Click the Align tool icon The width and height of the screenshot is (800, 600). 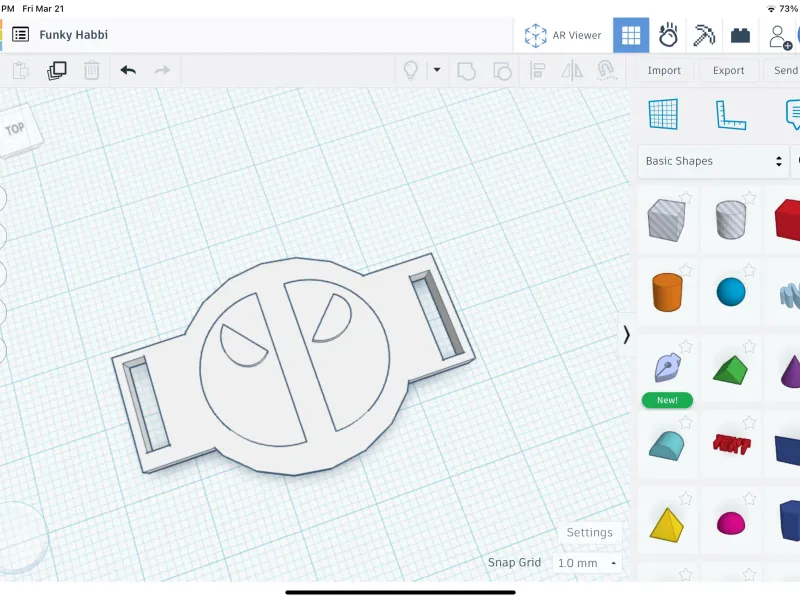[x=537, y=70]
